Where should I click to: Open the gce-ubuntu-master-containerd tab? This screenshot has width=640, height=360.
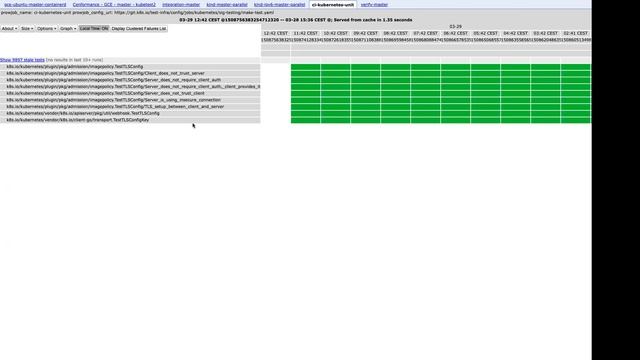35,4
